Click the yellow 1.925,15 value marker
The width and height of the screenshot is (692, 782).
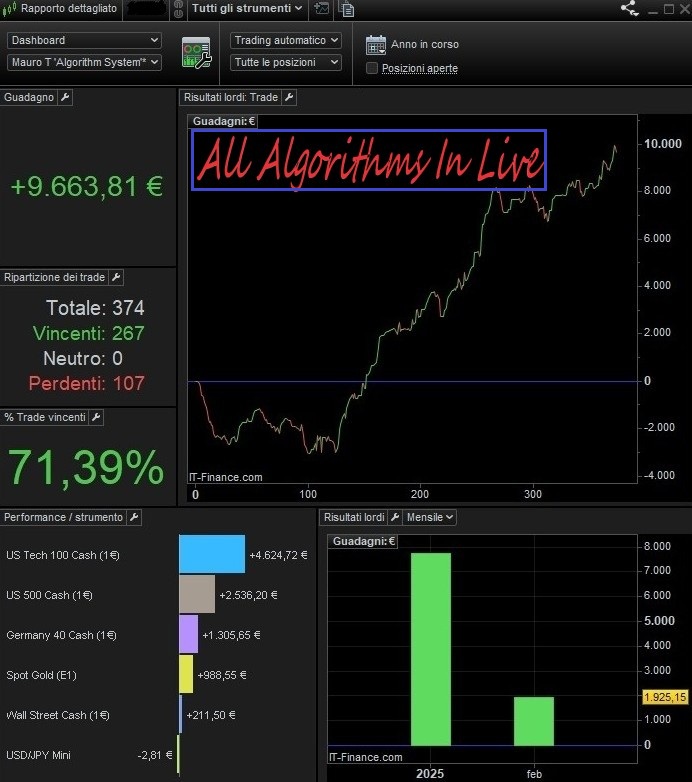tap(665, 697)
